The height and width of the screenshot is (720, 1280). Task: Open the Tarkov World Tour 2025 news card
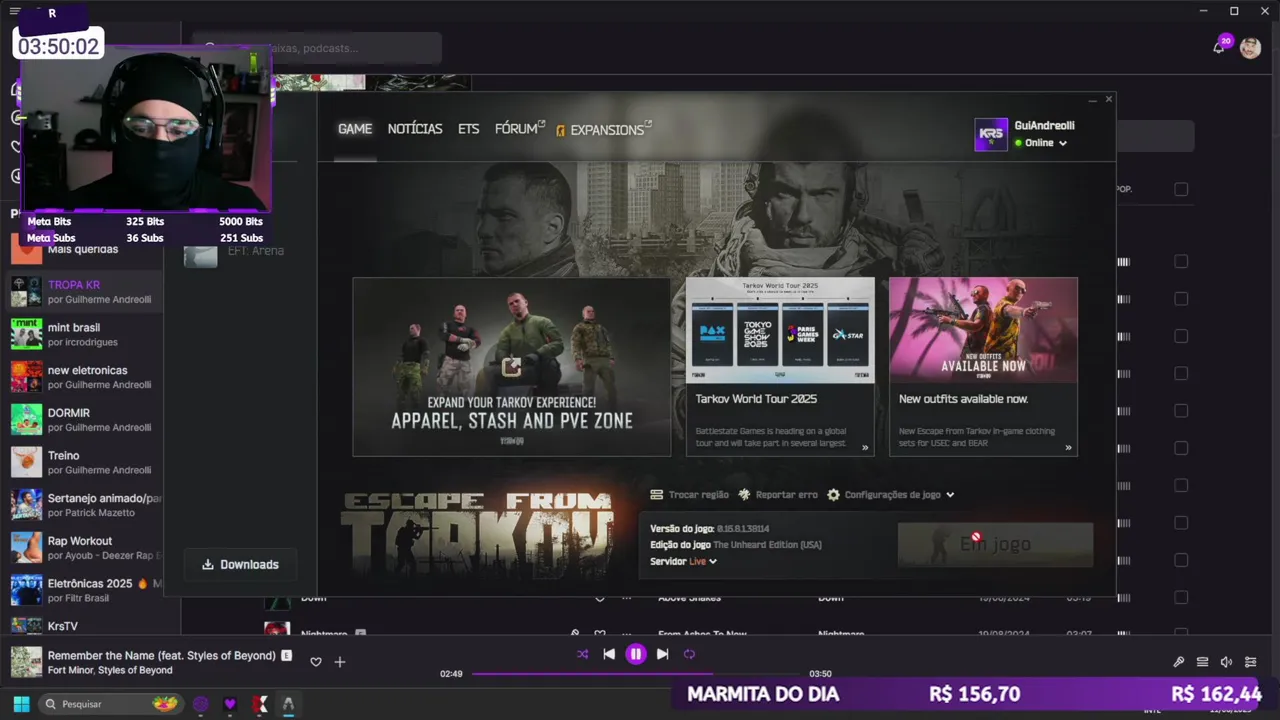[x=780, y=367]
